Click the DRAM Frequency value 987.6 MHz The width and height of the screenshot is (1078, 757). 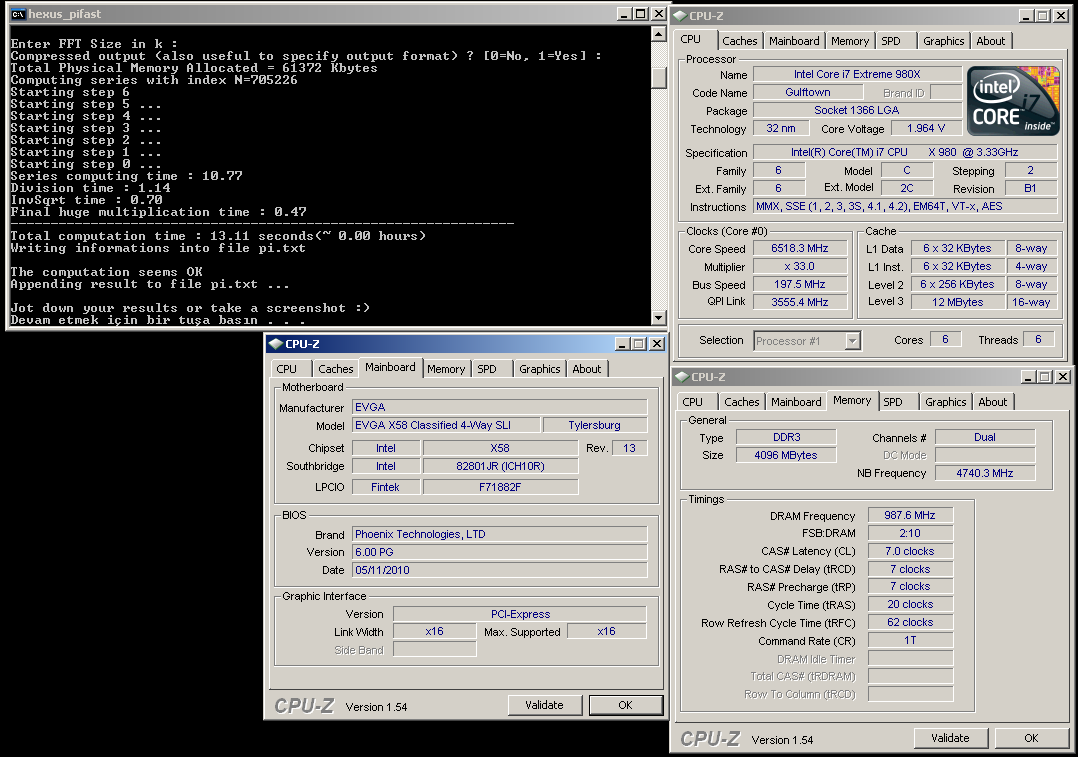pos(910,515)
